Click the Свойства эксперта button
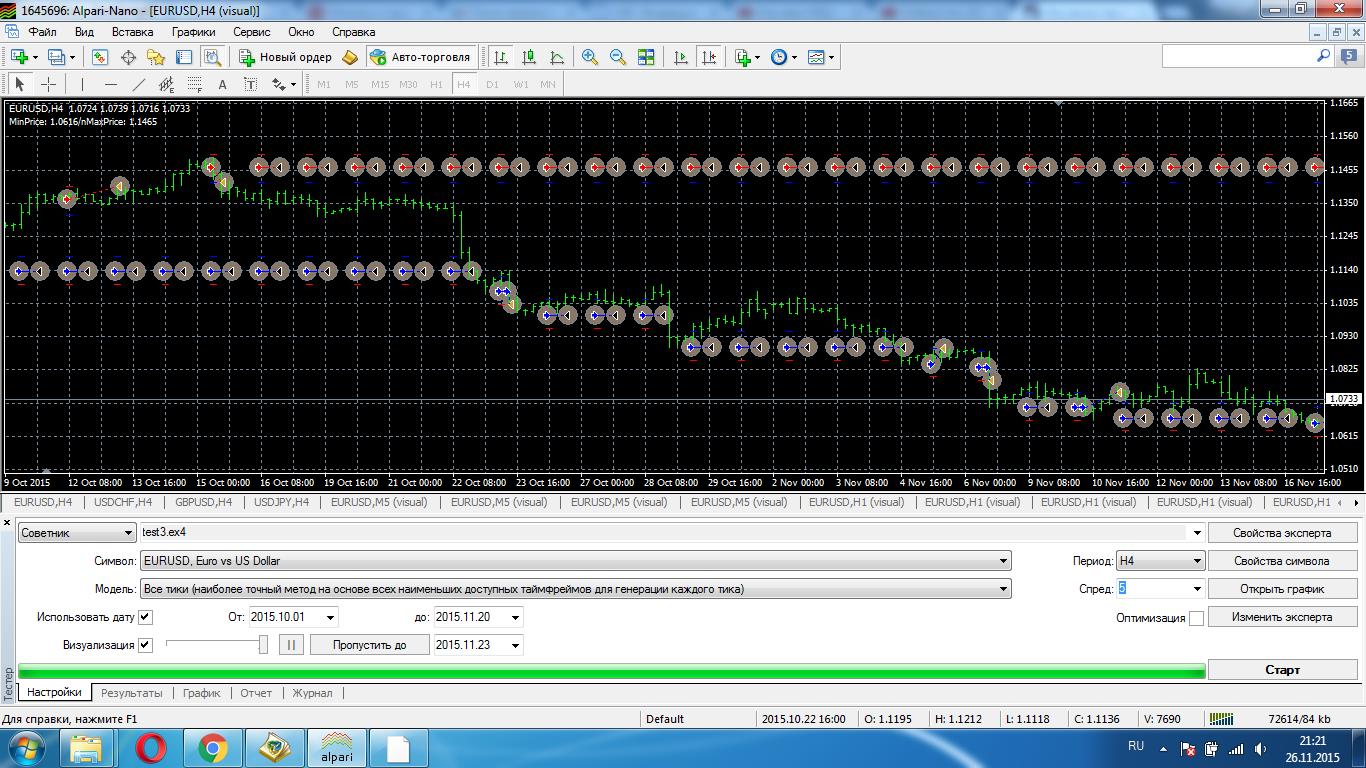 click(1282, 533)
